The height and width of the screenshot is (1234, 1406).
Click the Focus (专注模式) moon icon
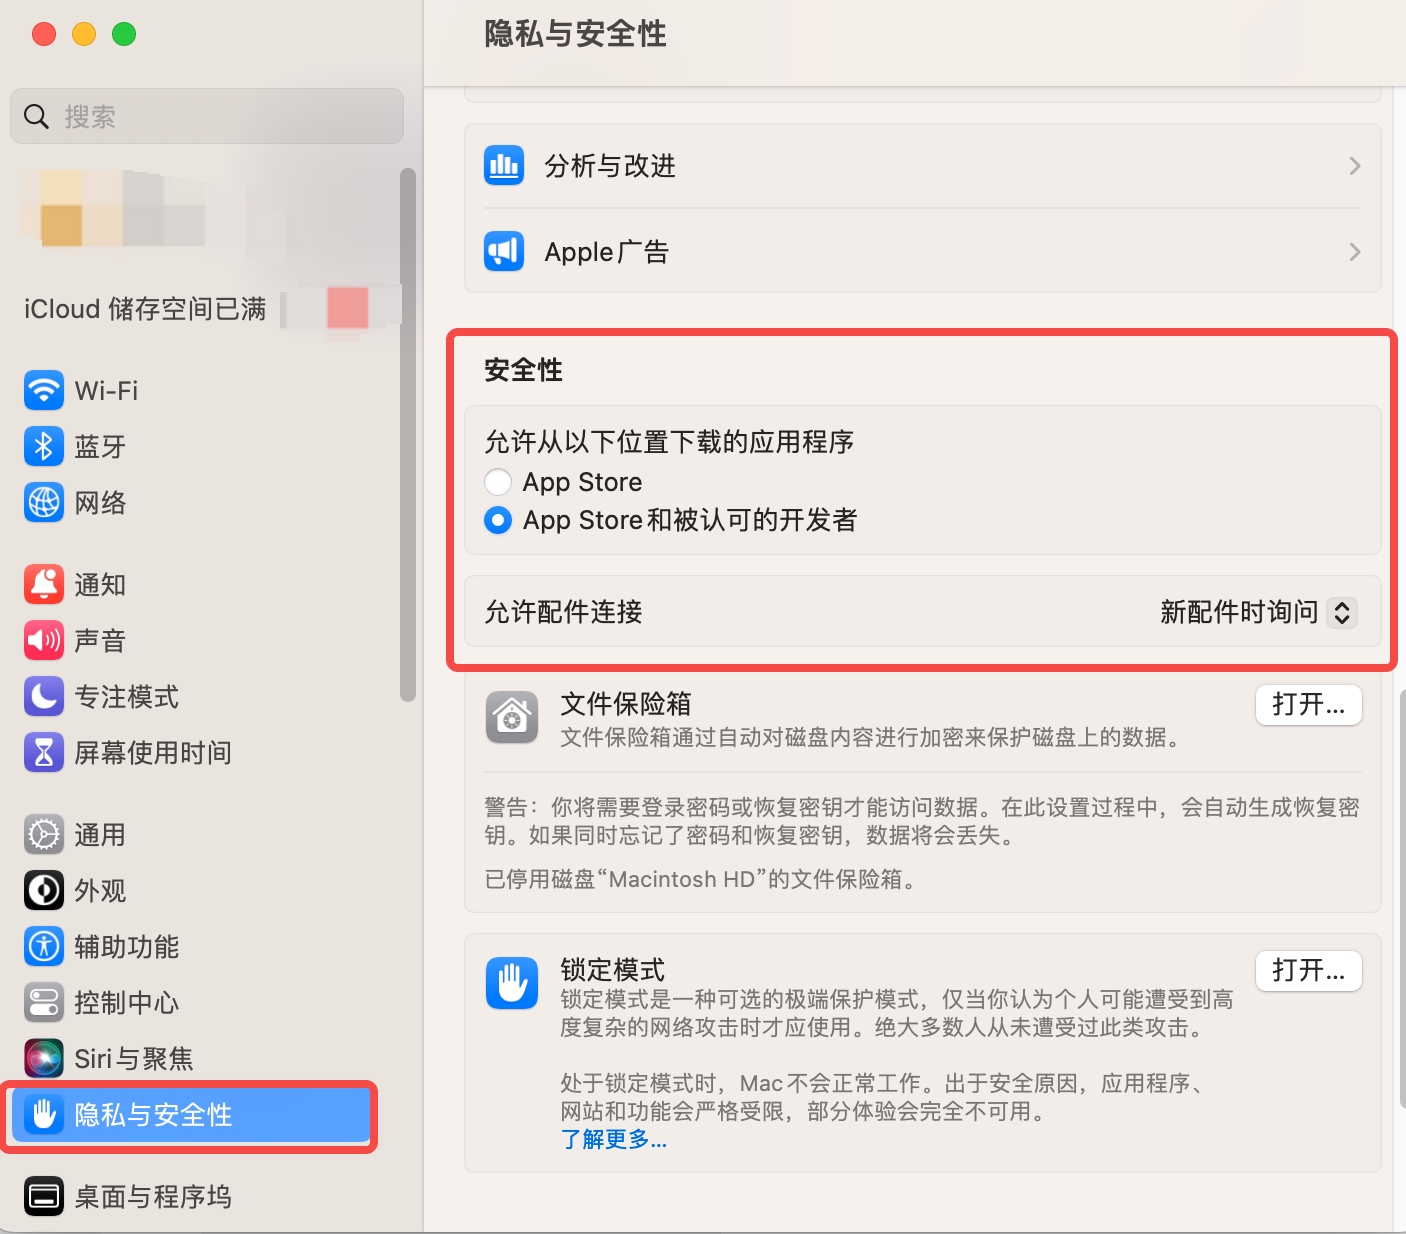44,696
